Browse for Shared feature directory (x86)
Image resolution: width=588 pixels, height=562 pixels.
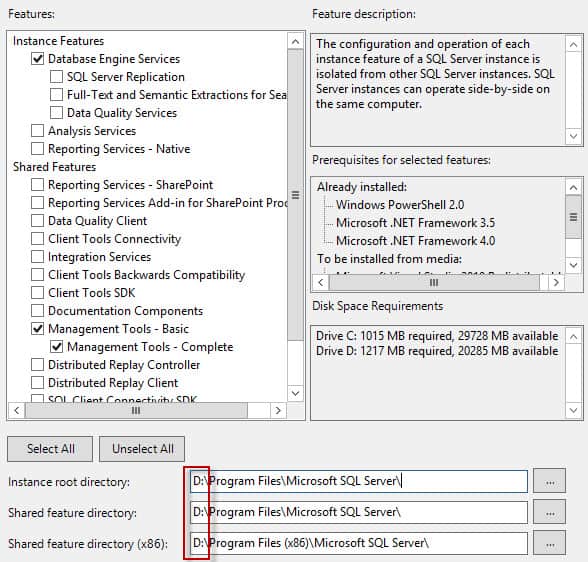tap(550, 543)
